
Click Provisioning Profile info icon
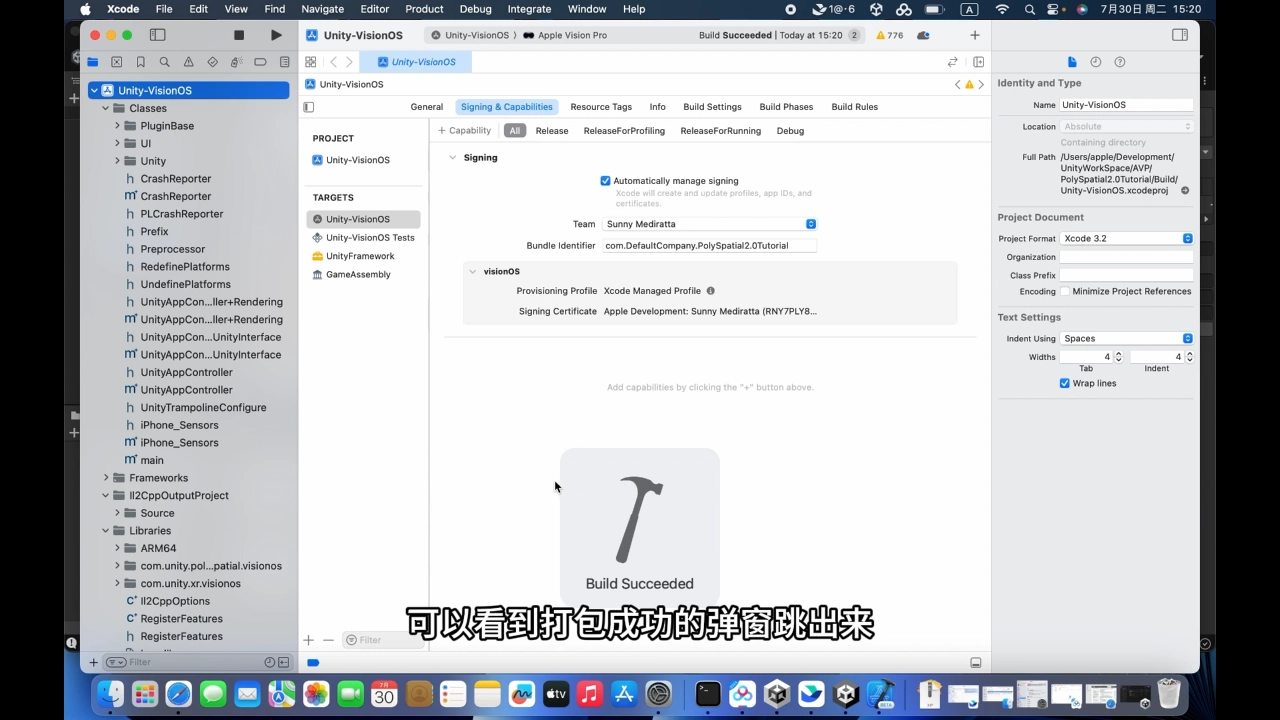tap(711, 291)
